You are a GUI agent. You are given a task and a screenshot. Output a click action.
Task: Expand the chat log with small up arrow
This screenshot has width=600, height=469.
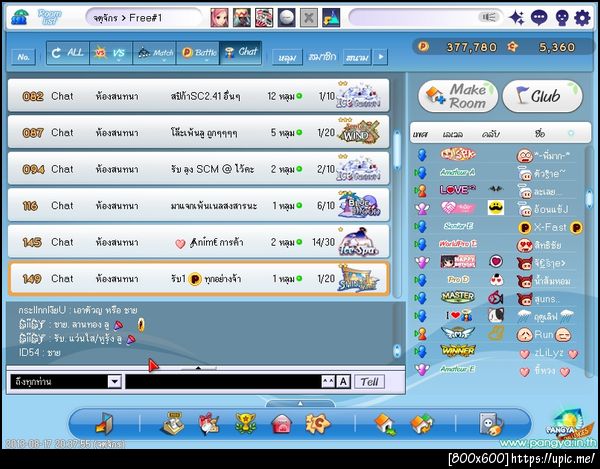(x=198, y=368)
